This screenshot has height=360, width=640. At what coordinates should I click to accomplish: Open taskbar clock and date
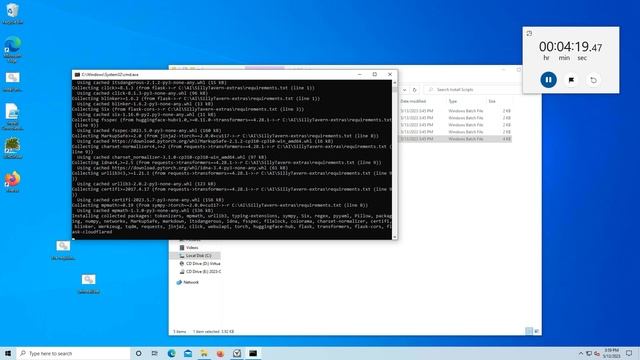611,353
